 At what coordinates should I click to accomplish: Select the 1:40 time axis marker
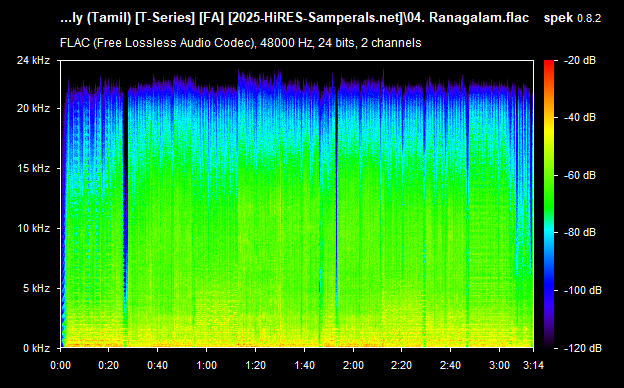pyautogui.click(x=304, y=365)
